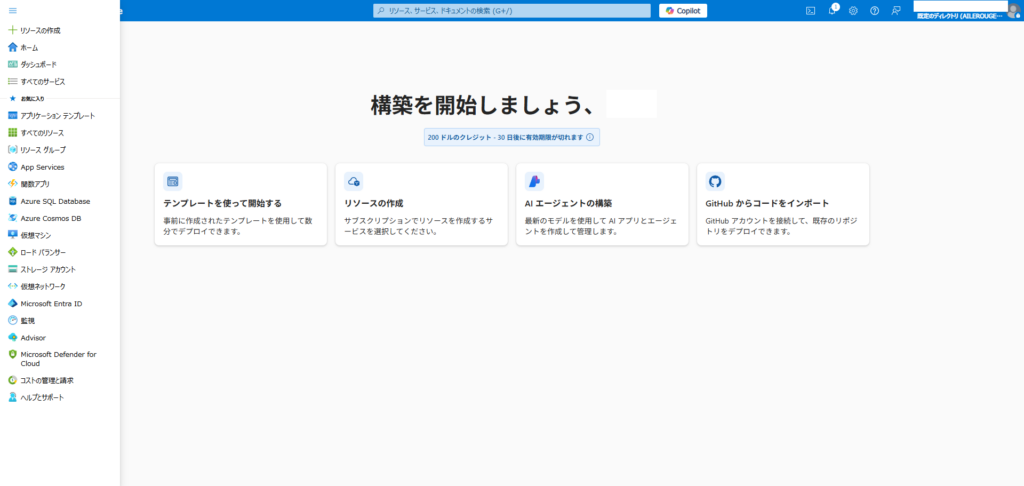Open the コストの管理と請求 icon
This screenshot has height=486, width=1024.
[12, 380]
